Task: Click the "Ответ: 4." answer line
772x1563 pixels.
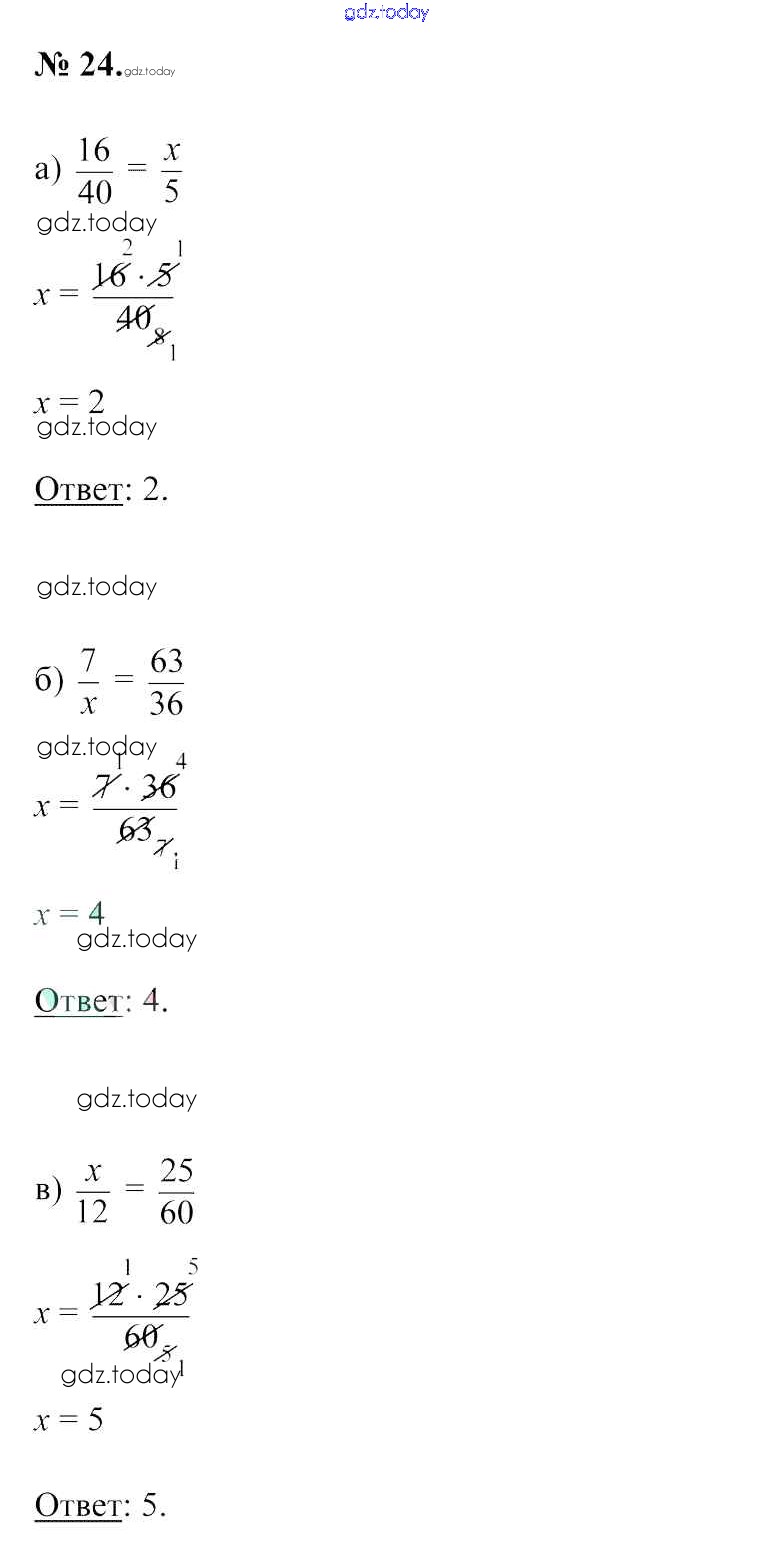Action: point(101,1000)
